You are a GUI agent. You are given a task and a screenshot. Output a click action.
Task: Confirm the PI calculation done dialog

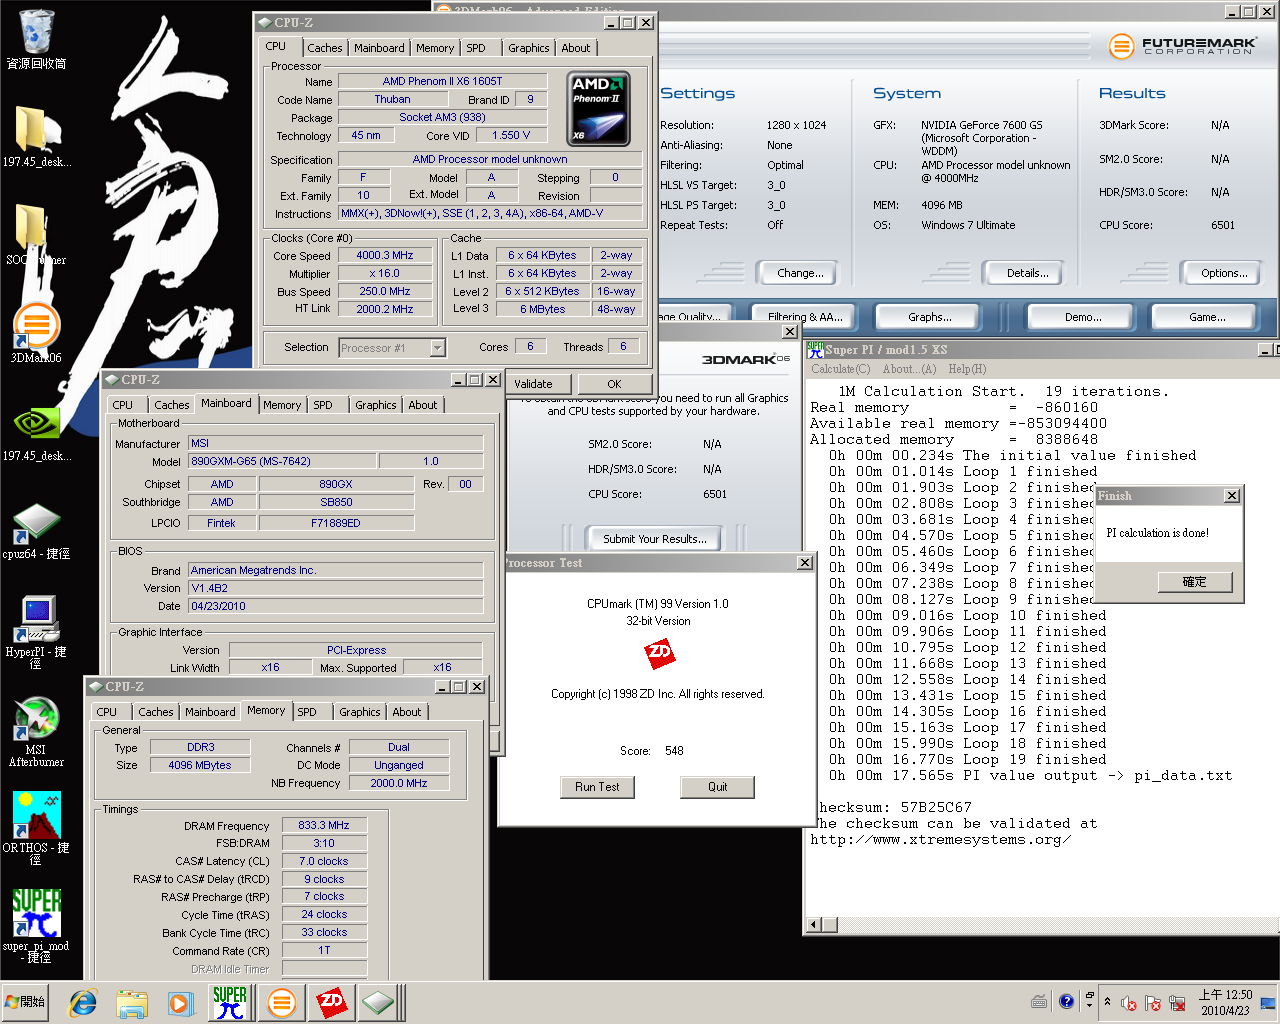(1194, 582)
